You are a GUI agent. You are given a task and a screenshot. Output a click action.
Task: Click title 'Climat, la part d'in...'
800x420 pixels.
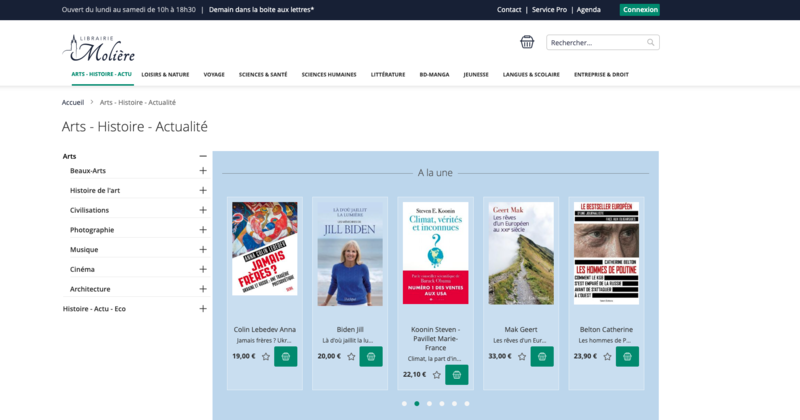(x=435, y=359)
